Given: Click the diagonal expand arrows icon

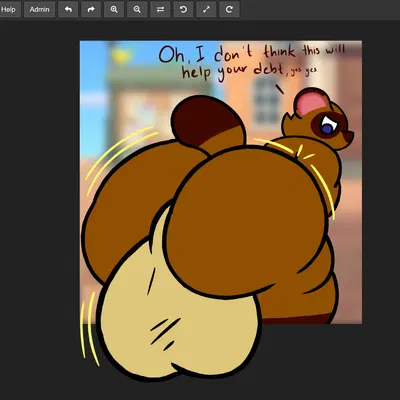Looking at the screenshot, I should (x=206, y=9).
